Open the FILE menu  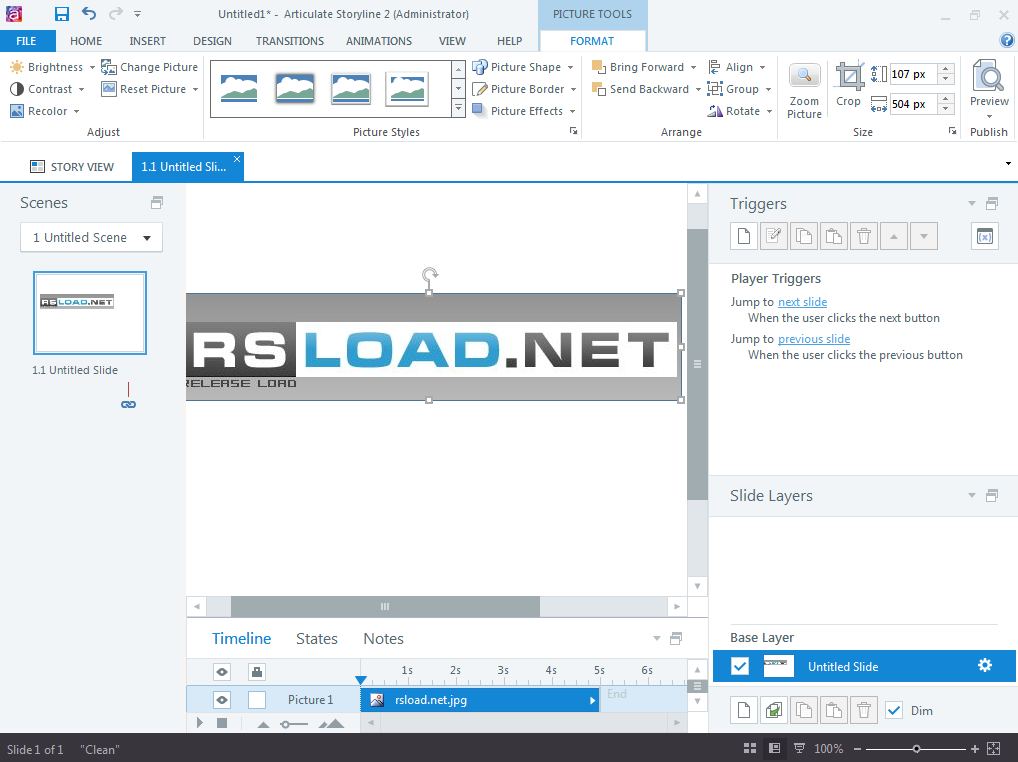pos(27,41)
